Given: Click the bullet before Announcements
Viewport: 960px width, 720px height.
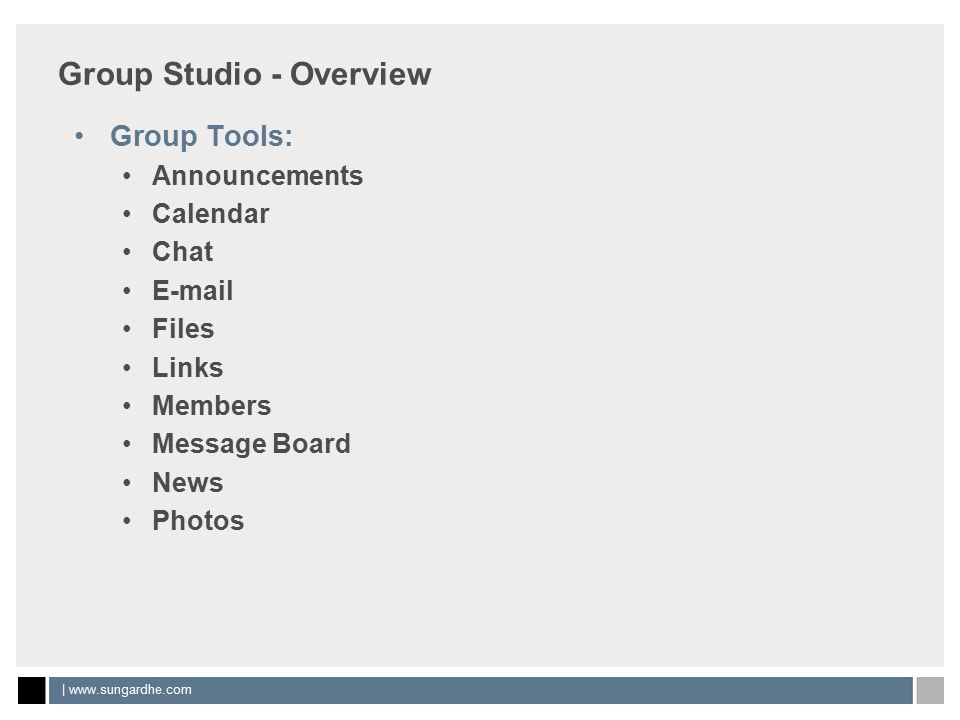Looking at the screenshot, I should [x=127, y=176].
